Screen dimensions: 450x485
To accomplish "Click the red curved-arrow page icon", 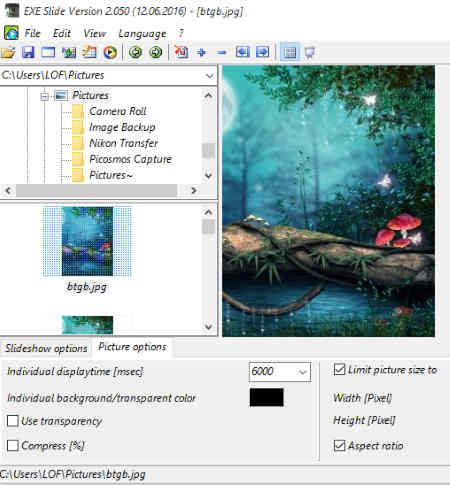I will click(181, 52).
